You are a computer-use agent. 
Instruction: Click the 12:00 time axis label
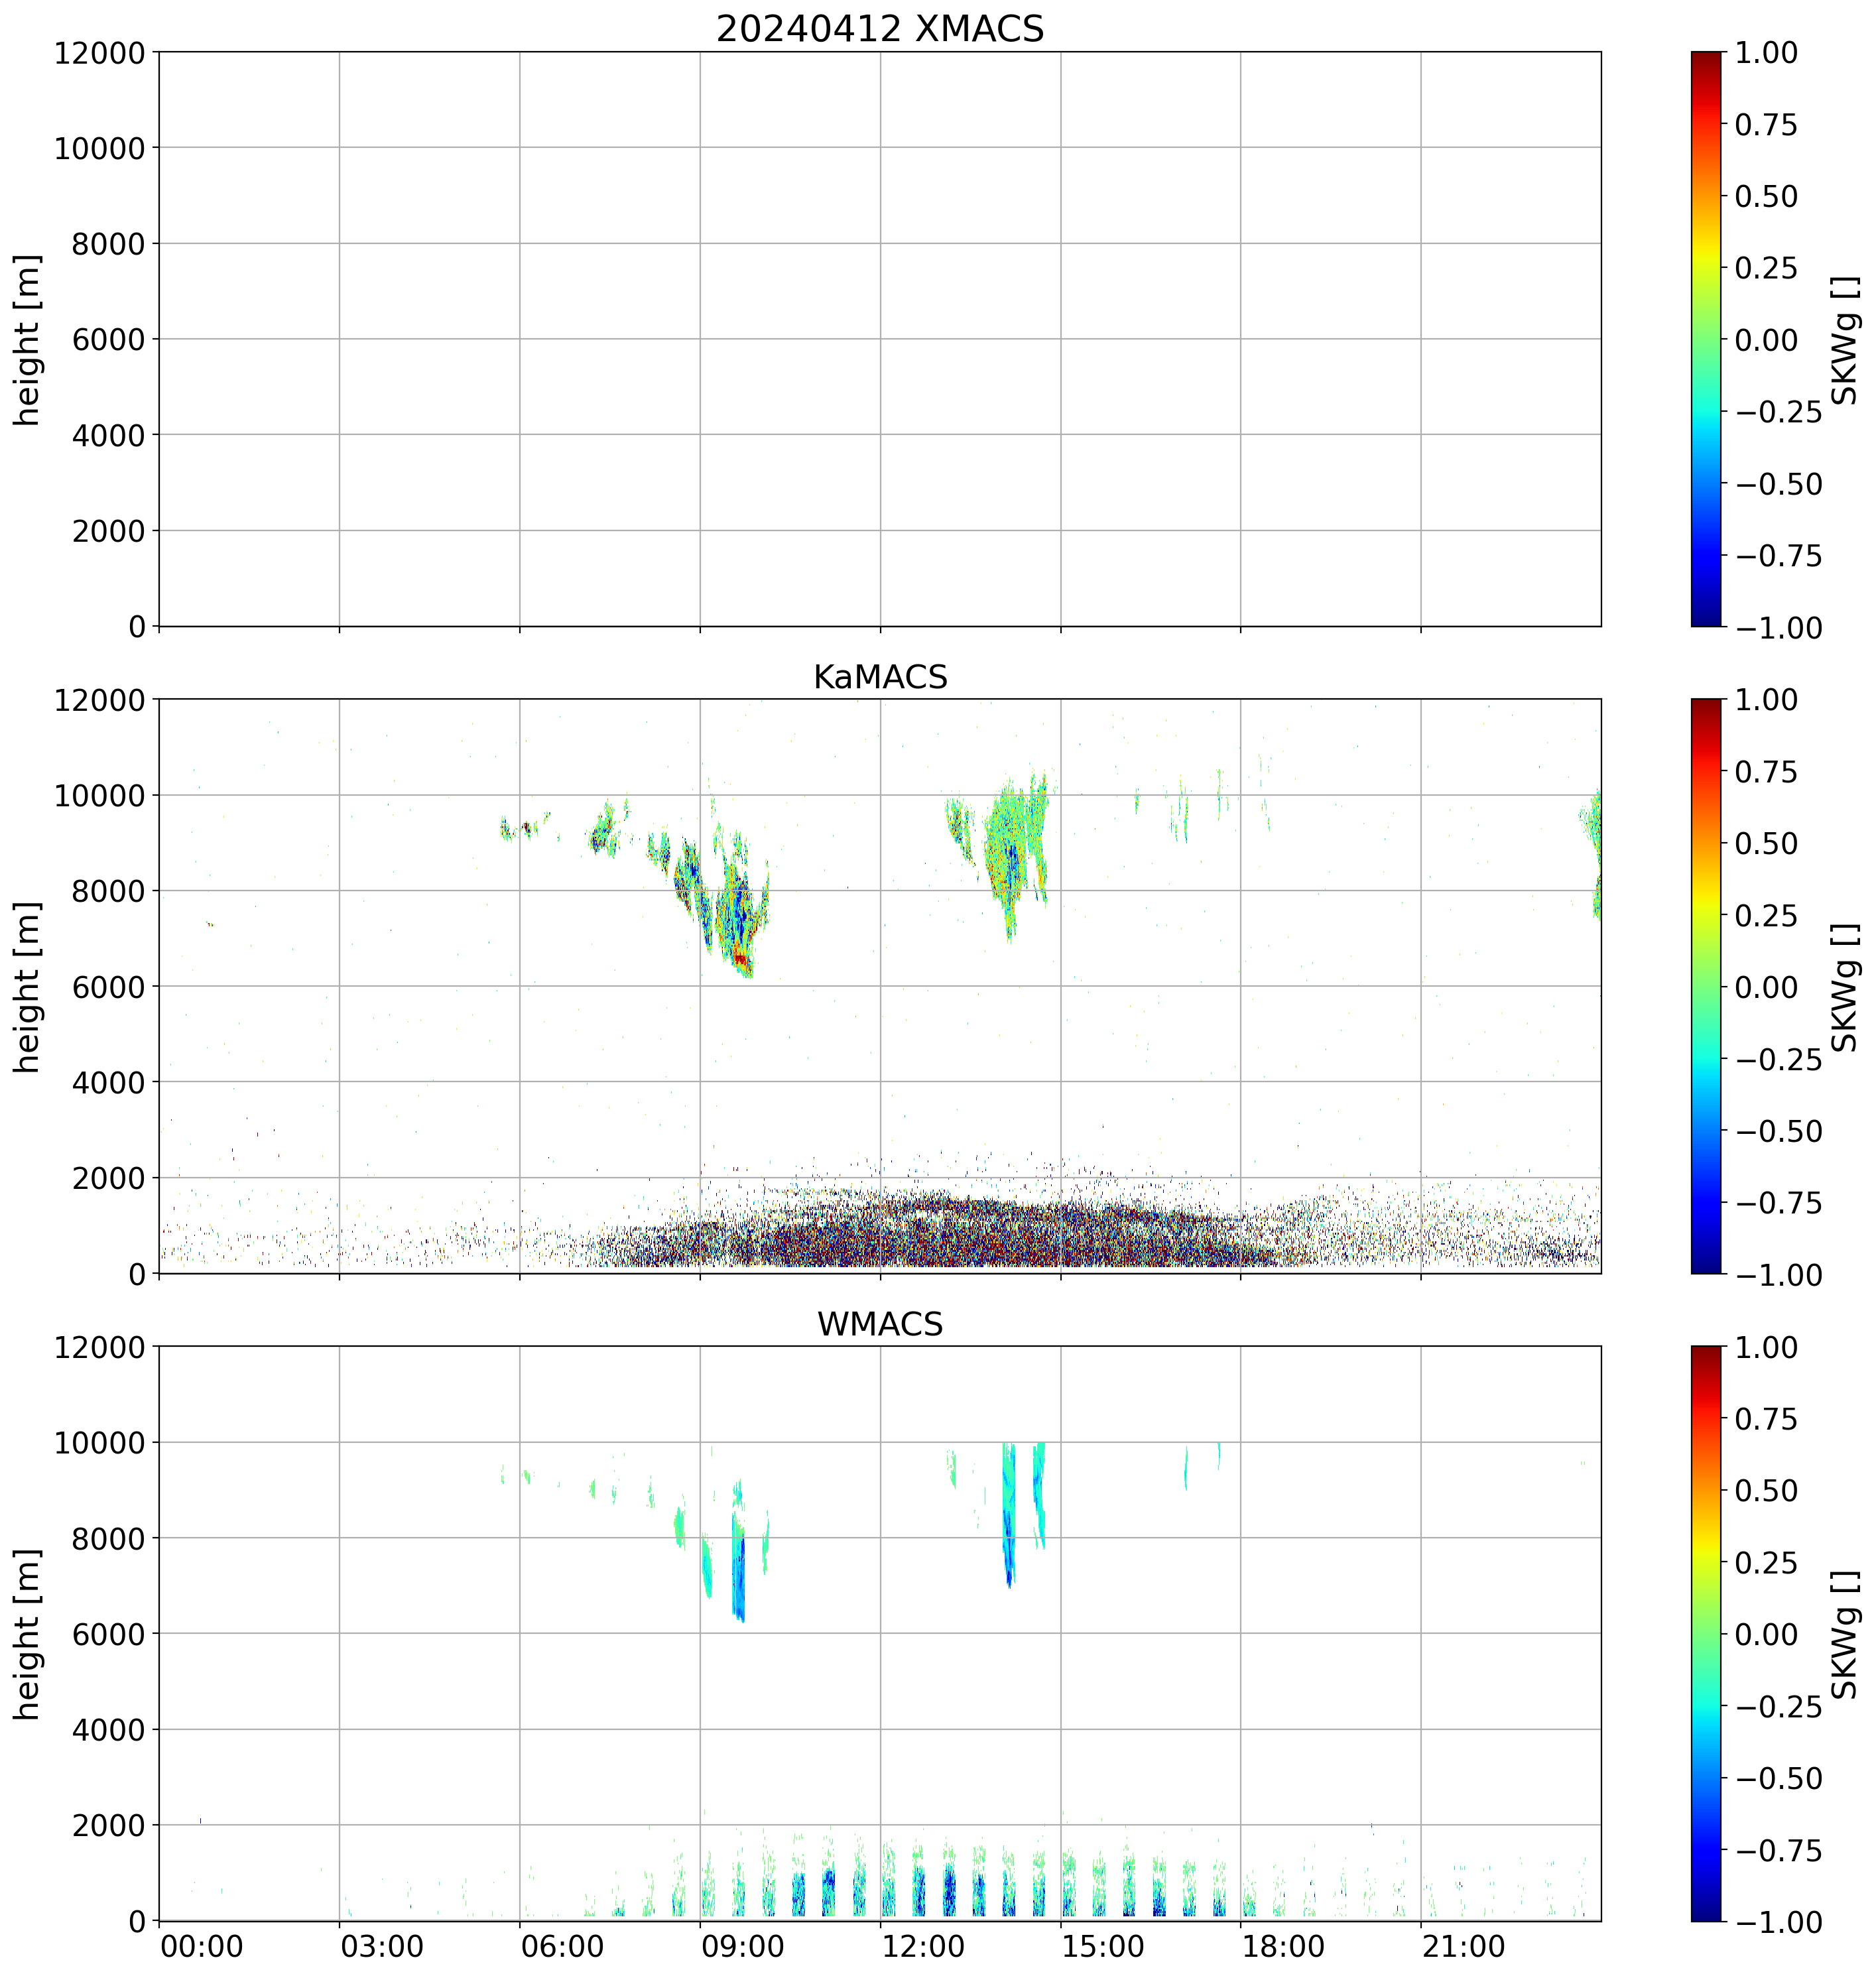[x=923, y=1947]
